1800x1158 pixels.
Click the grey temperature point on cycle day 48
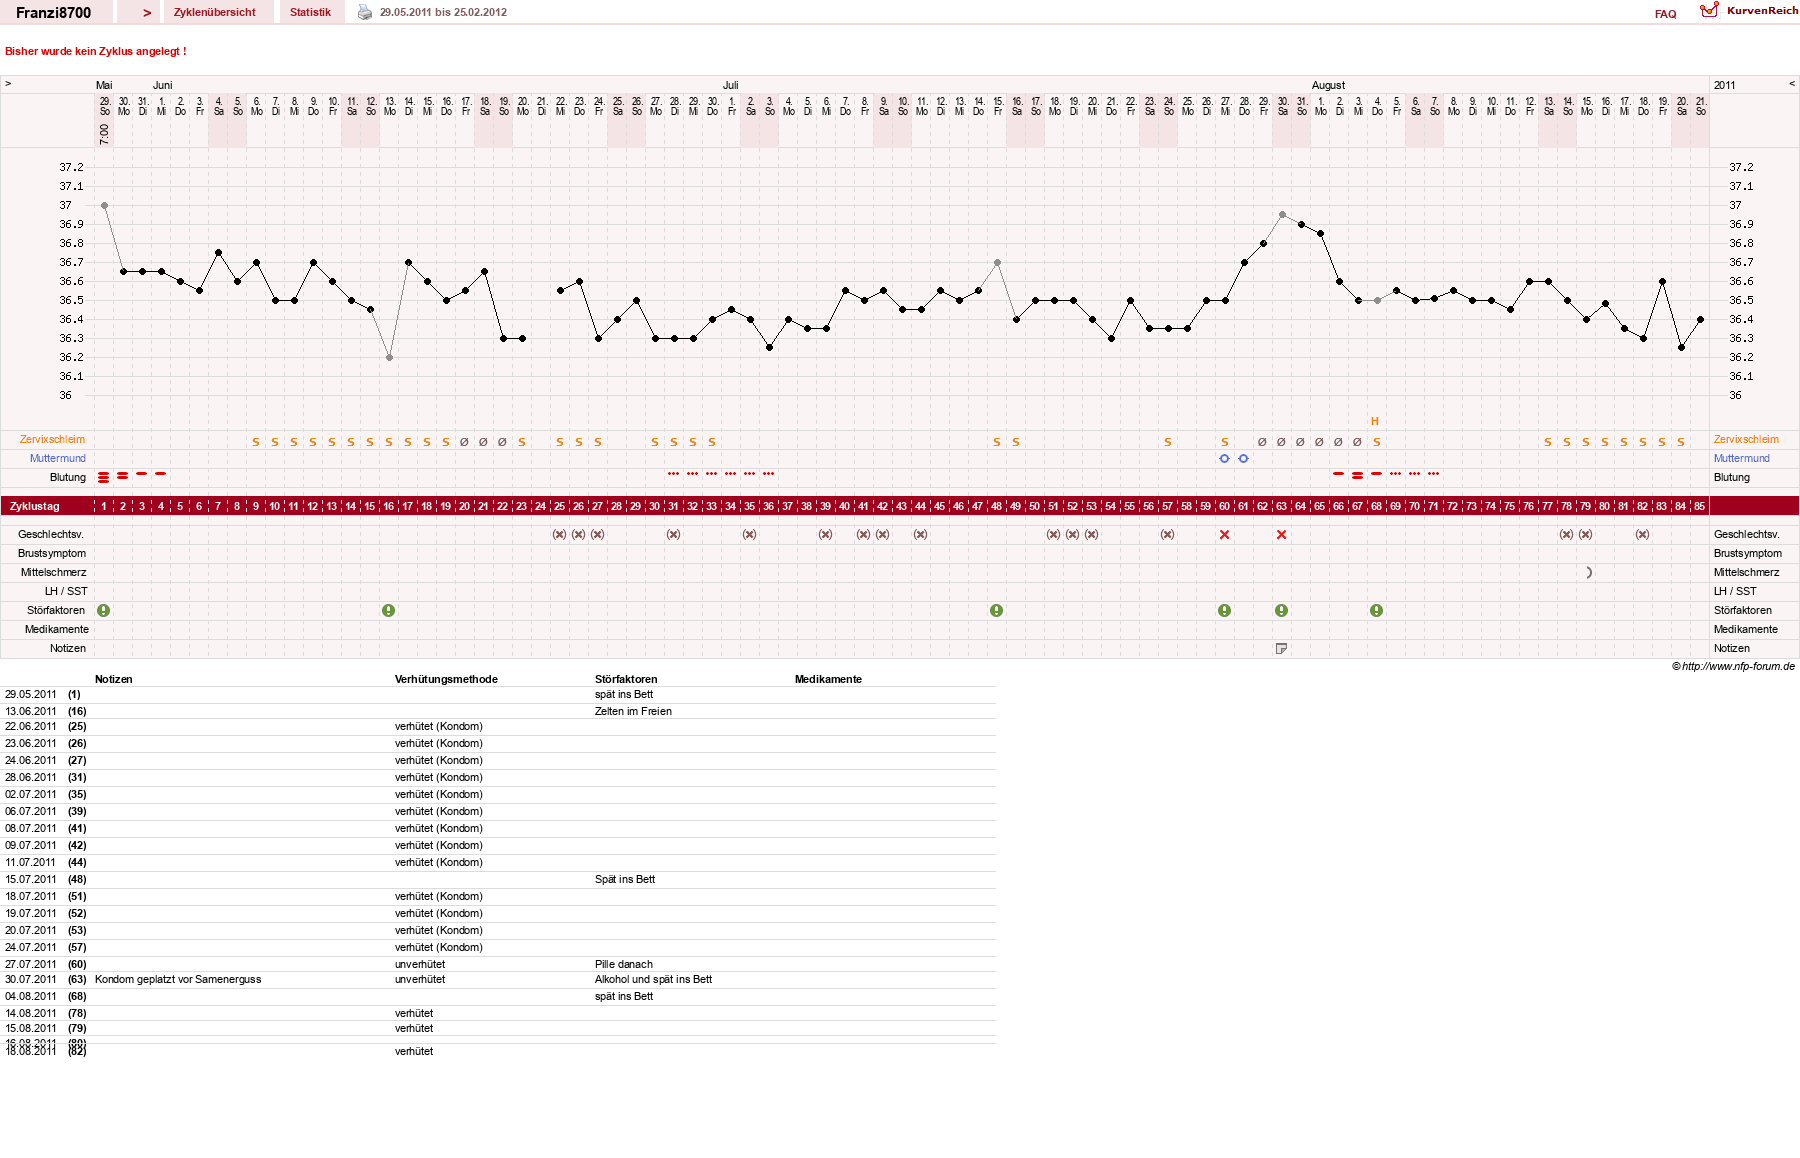[x=997, y=262]
